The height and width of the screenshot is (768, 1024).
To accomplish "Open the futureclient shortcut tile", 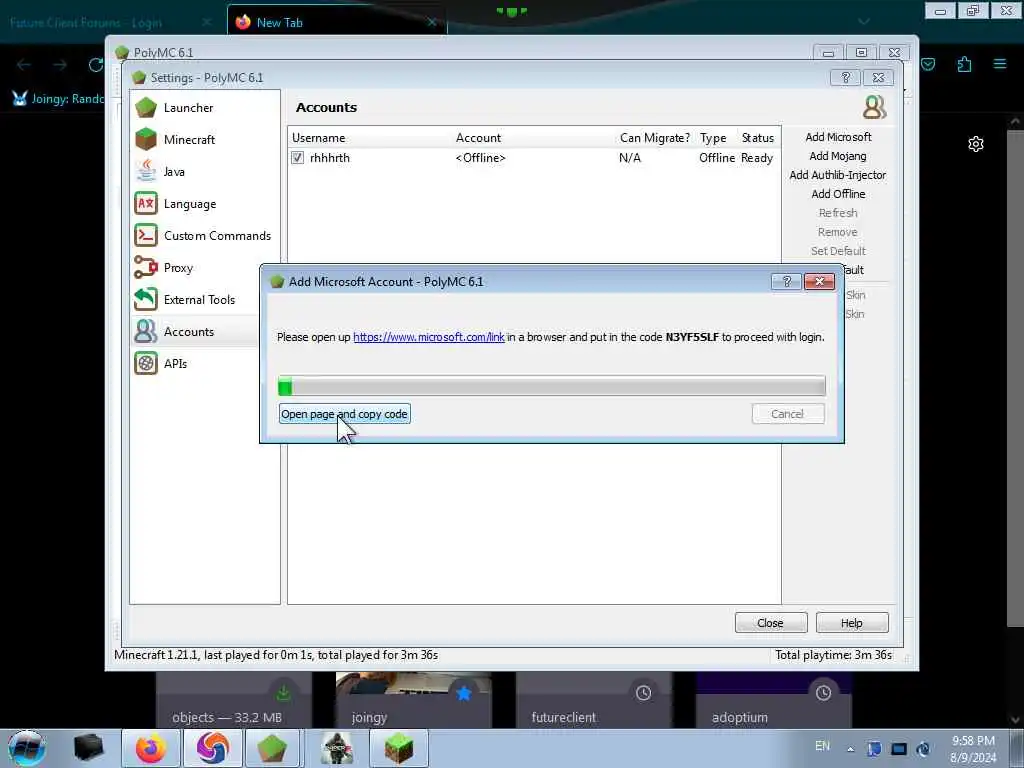I will [x=594, y=700].
